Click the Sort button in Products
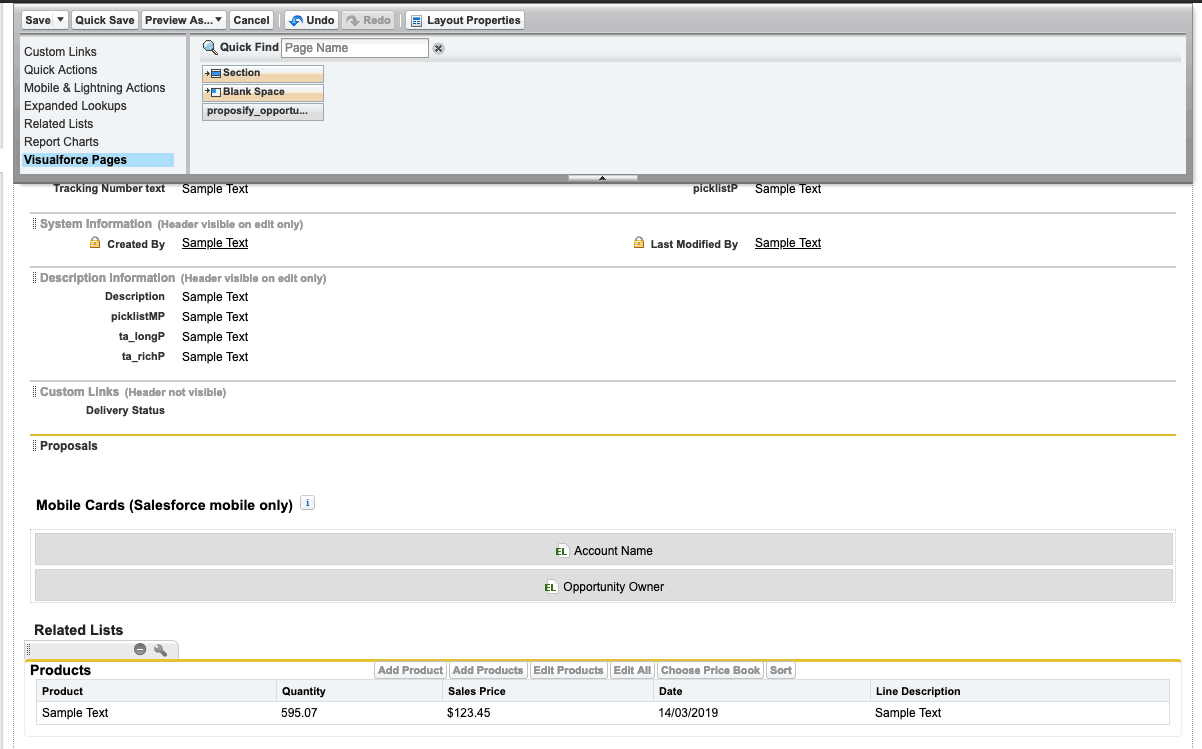This screenshot has height=749, width=1202. click(x=781, y=670)
